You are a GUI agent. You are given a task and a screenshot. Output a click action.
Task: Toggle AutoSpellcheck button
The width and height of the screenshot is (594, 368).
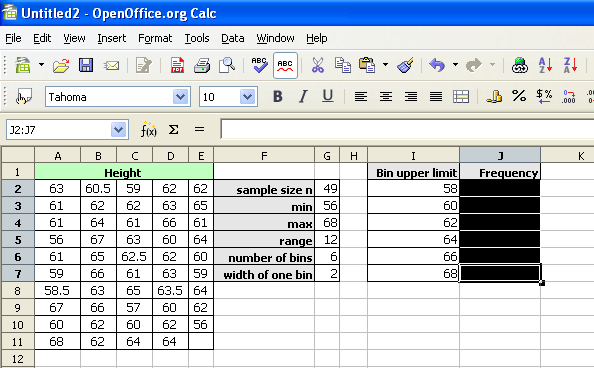pos(285,66)
